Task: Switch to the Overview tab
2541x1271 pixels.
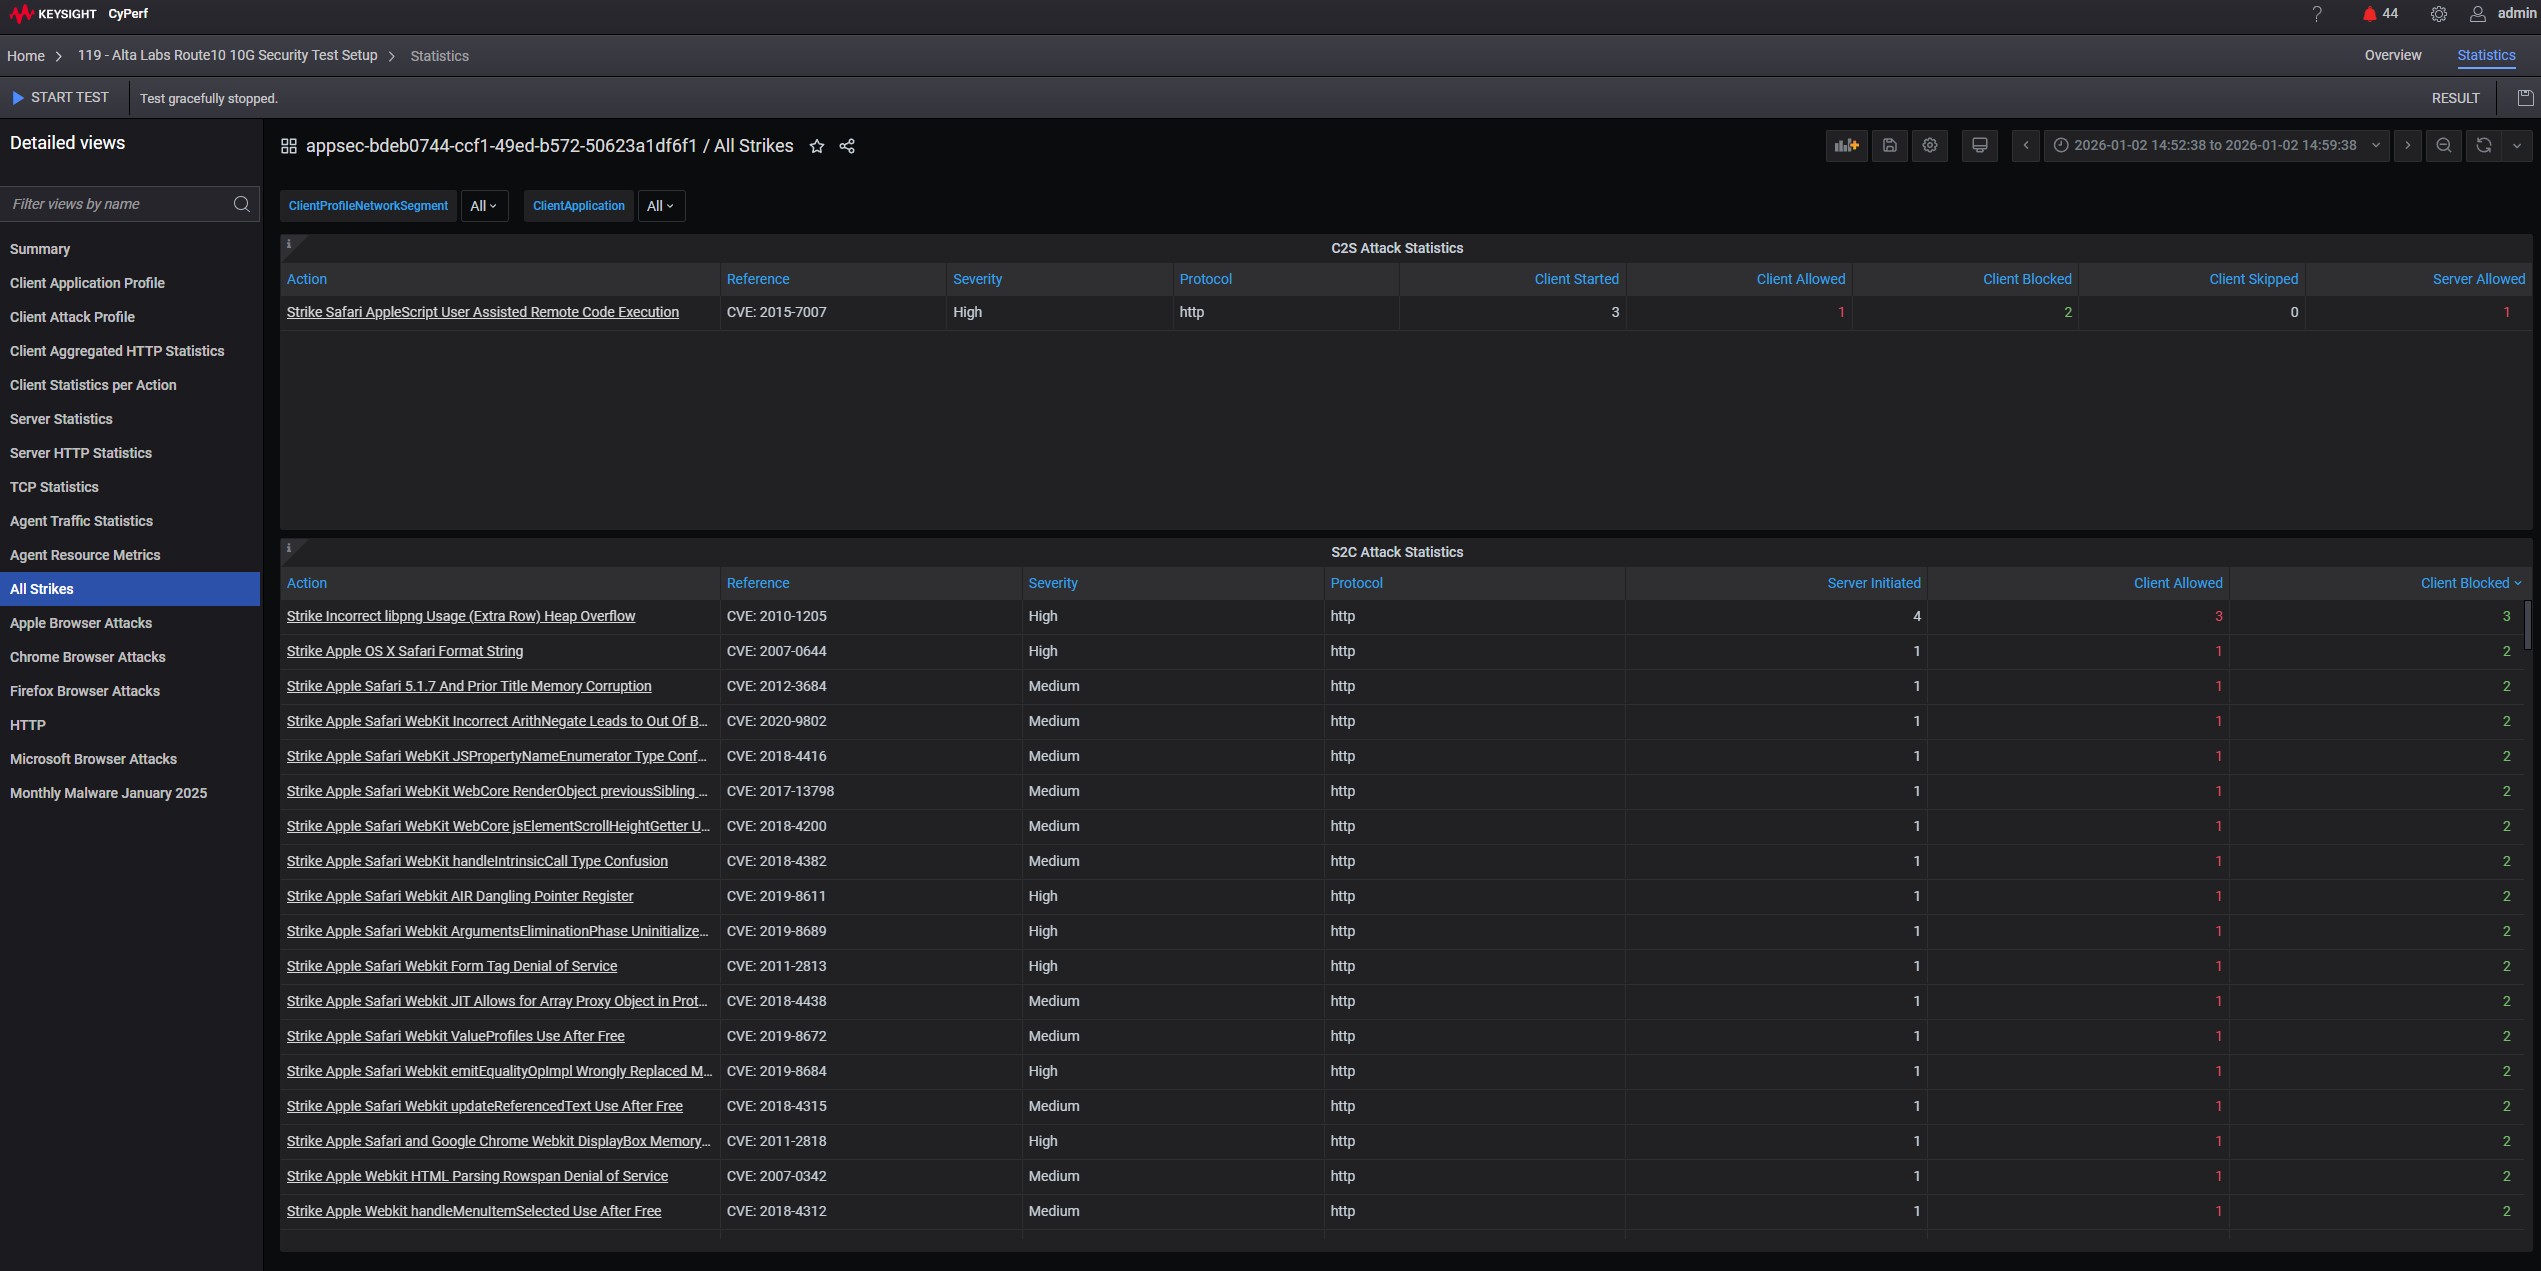Action: (x=2392, y=56)
